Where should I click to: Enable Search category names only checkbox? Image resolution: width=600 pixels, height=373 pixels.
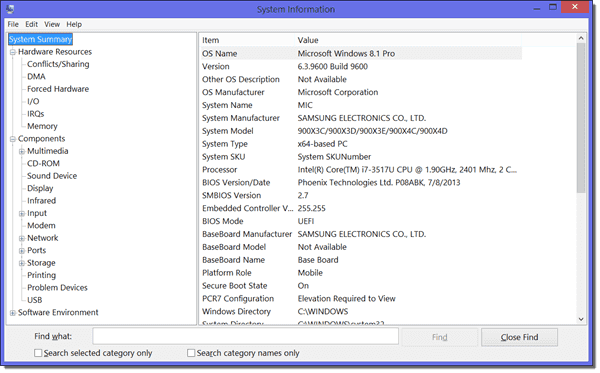coord(191,353)
